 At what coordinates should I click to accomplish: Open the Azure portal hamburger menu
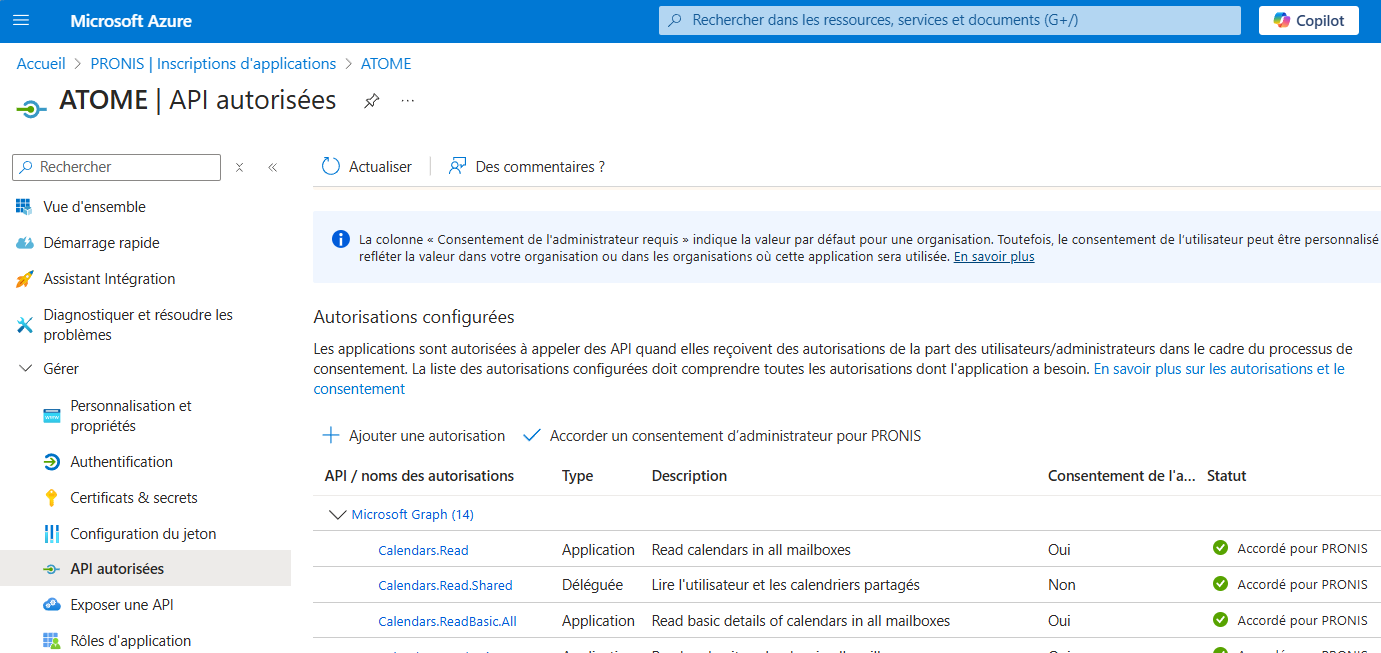point(22,21)
